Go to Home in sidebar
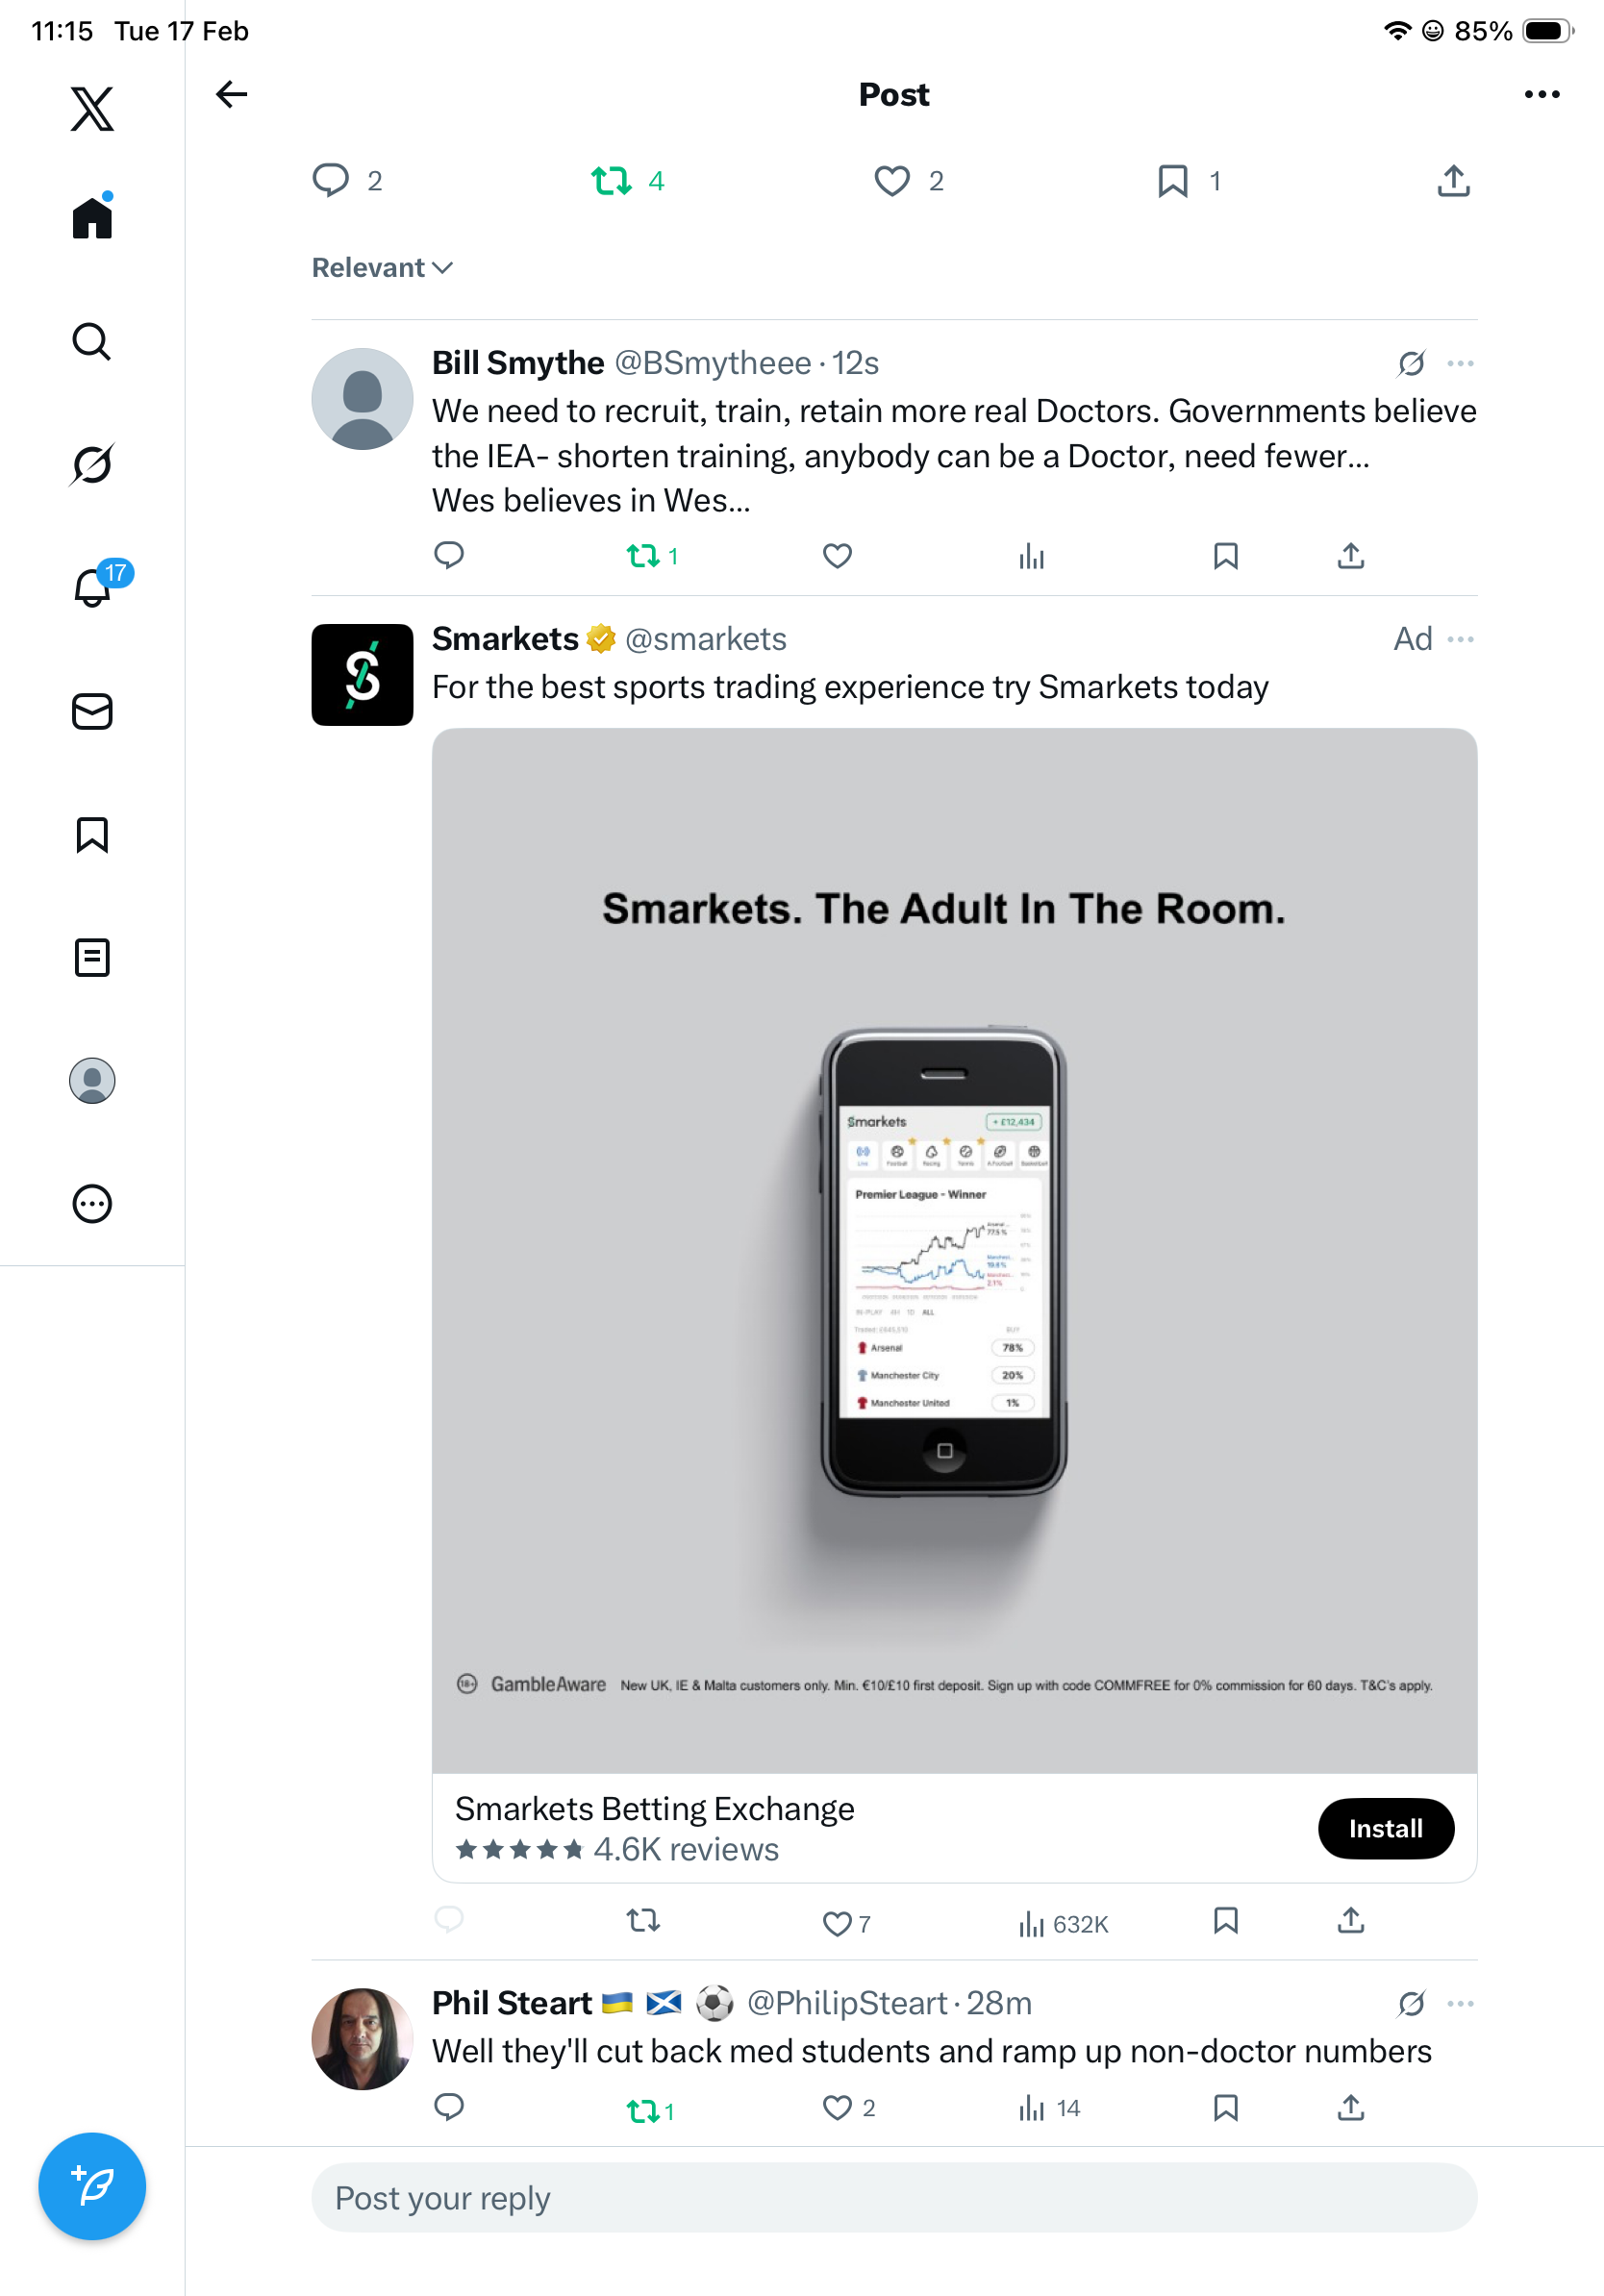This screenshot has width=1604, height=2296. point(92,218)
